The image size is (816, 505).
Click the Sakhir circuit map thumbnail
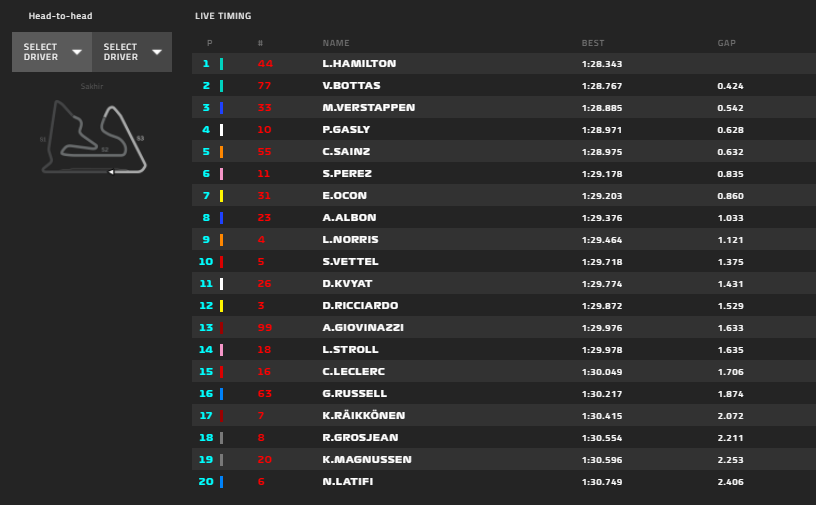point(94,137)
